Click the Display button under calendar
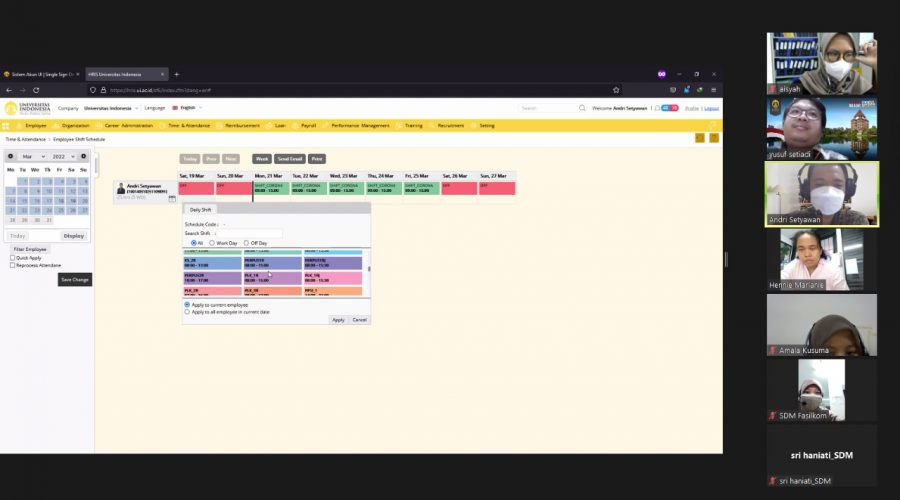Screen dimensions: 900x500 [x=73, y=236]
